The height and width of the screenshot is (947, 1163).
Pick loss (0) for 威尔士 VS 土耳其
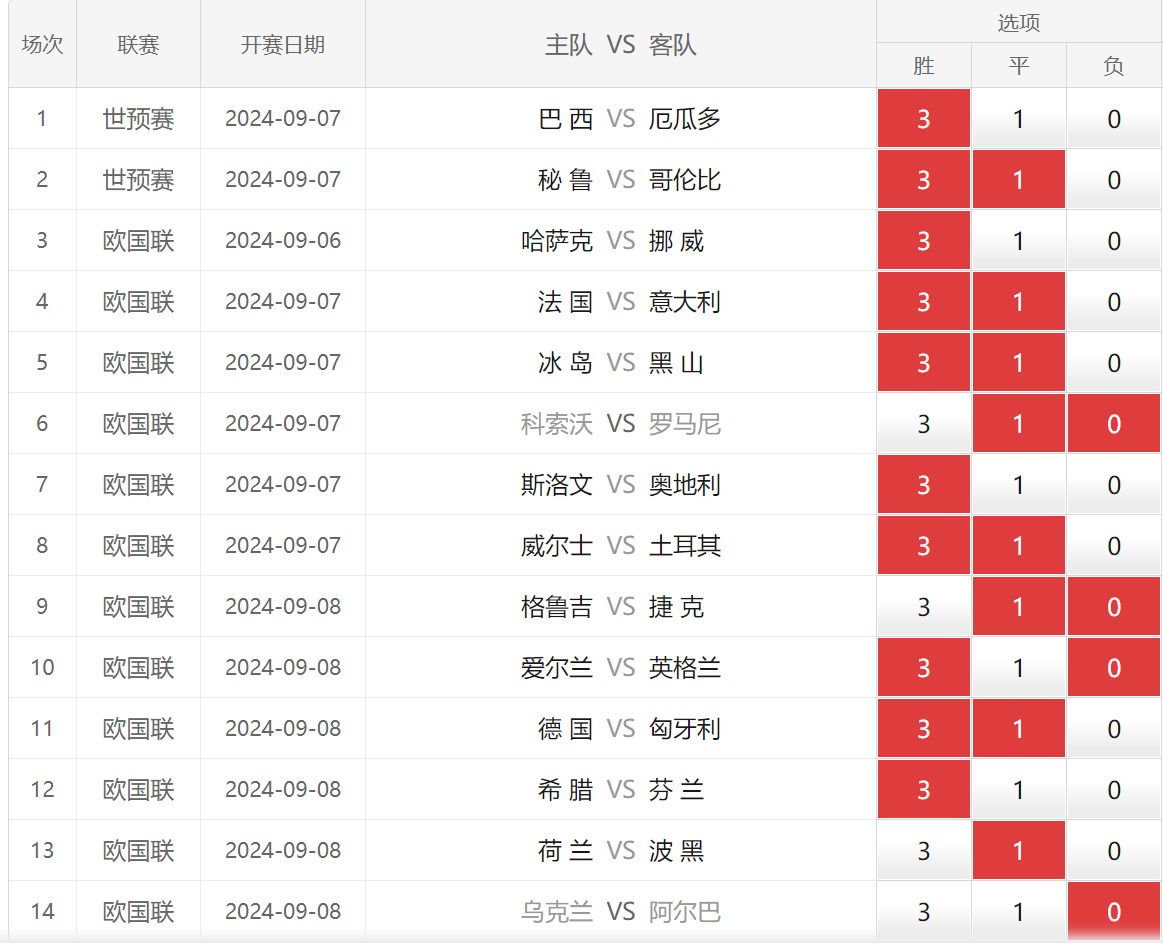coord(1113,546)
